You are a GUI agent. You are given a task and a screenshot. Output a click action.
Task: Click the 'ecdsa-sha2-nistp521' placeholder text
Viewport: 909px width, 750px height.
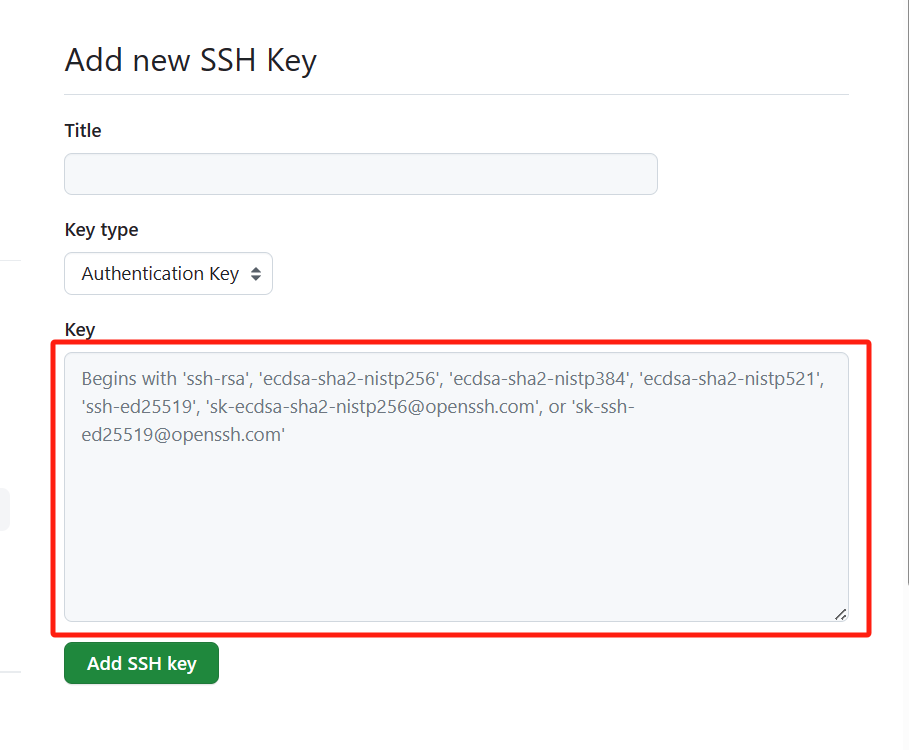730,380
